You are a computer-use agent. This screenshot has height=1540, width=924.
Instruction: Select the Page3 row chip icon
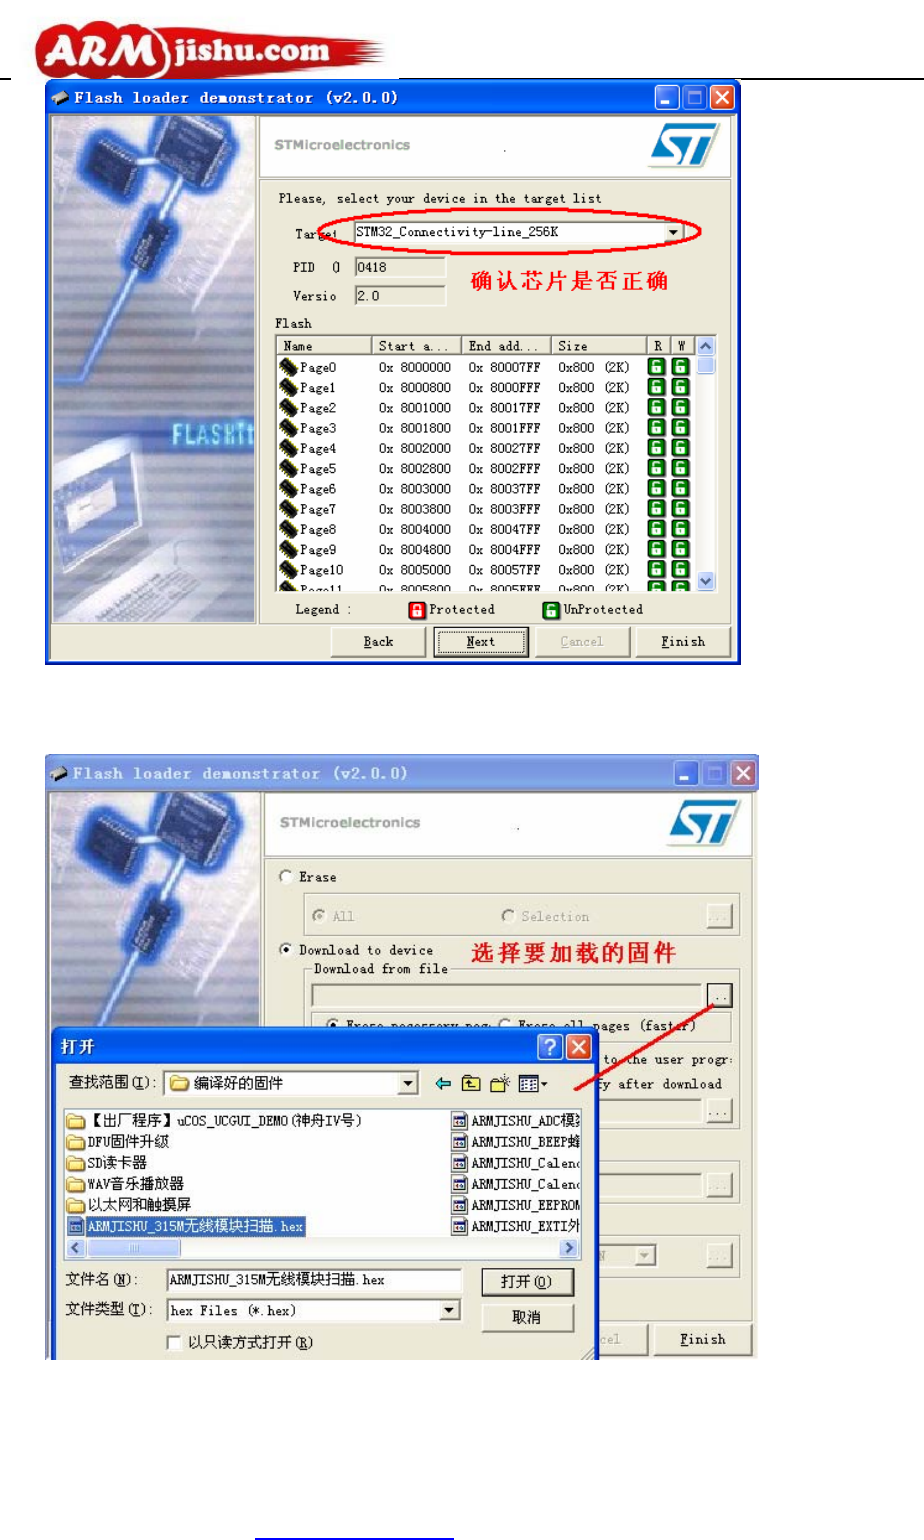tap(289, 428)
